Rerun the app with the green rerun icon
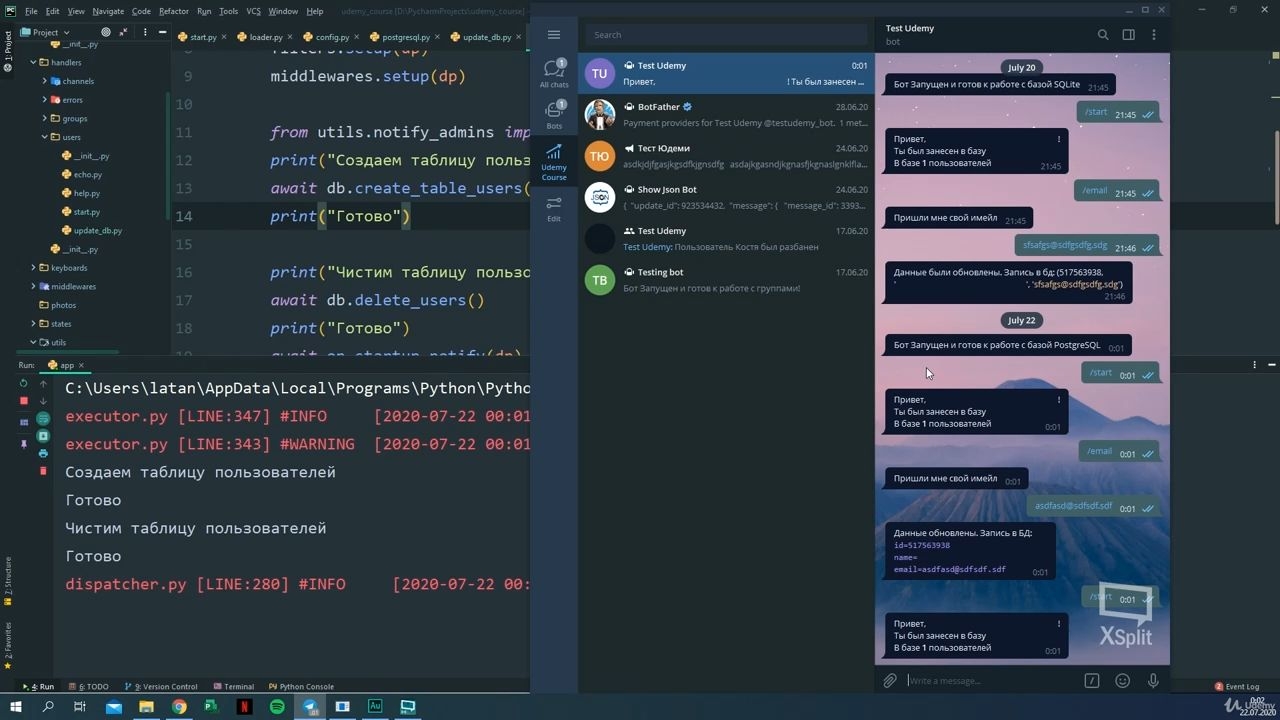The width and height of the screenshot is (1280, 720). (x=24, y=383)
